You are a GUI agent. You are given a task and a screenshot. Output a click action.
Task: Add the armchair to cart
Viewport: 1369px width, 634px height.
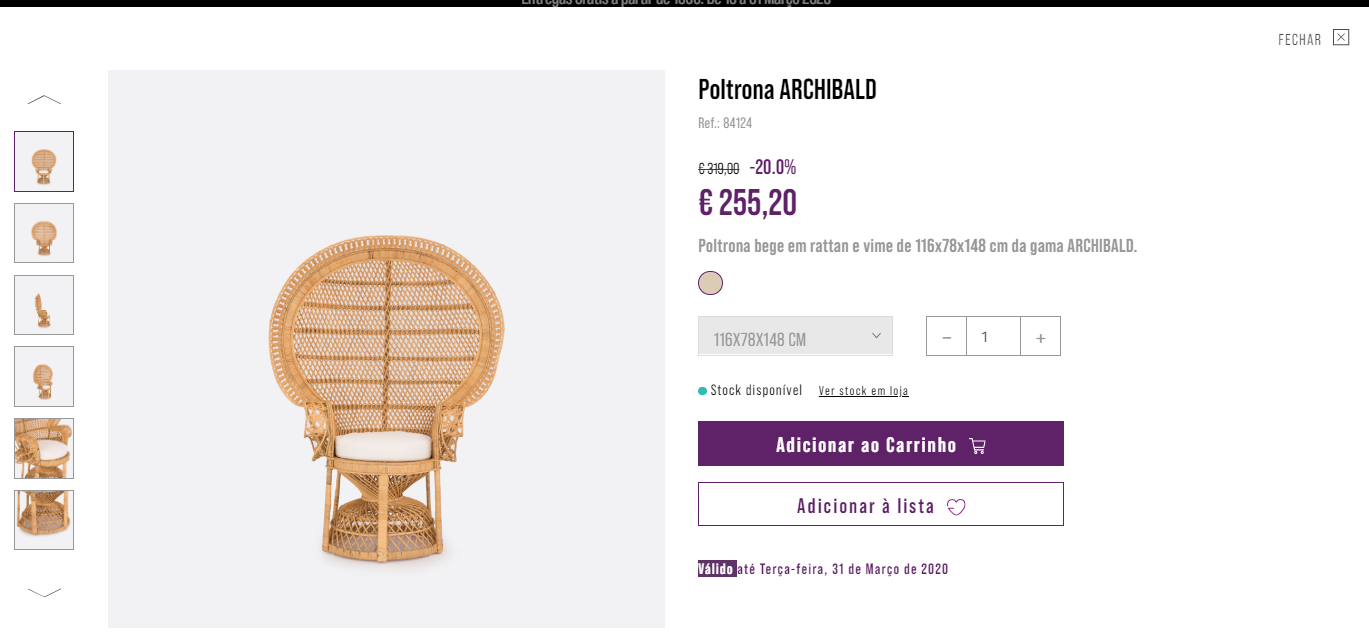point(866,444)
